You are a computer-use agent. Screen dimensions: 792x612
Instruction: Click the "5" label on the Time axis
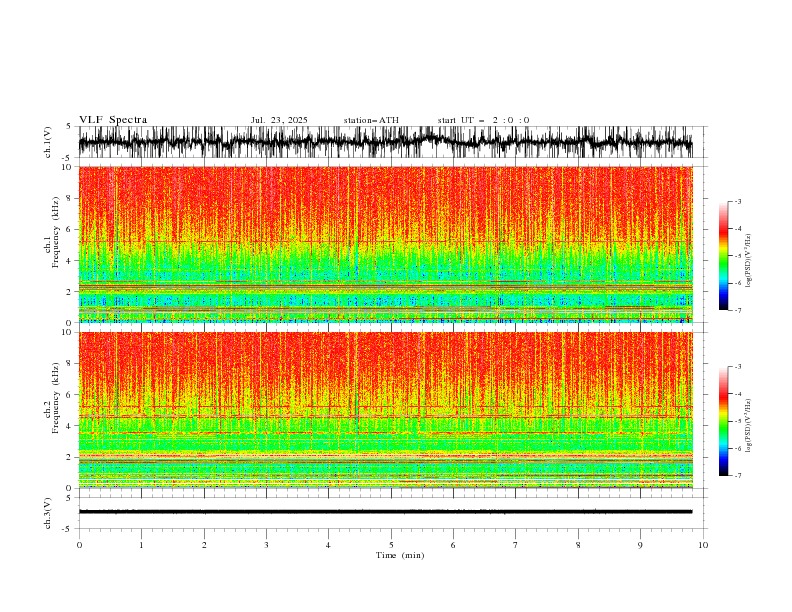(391, 545)
